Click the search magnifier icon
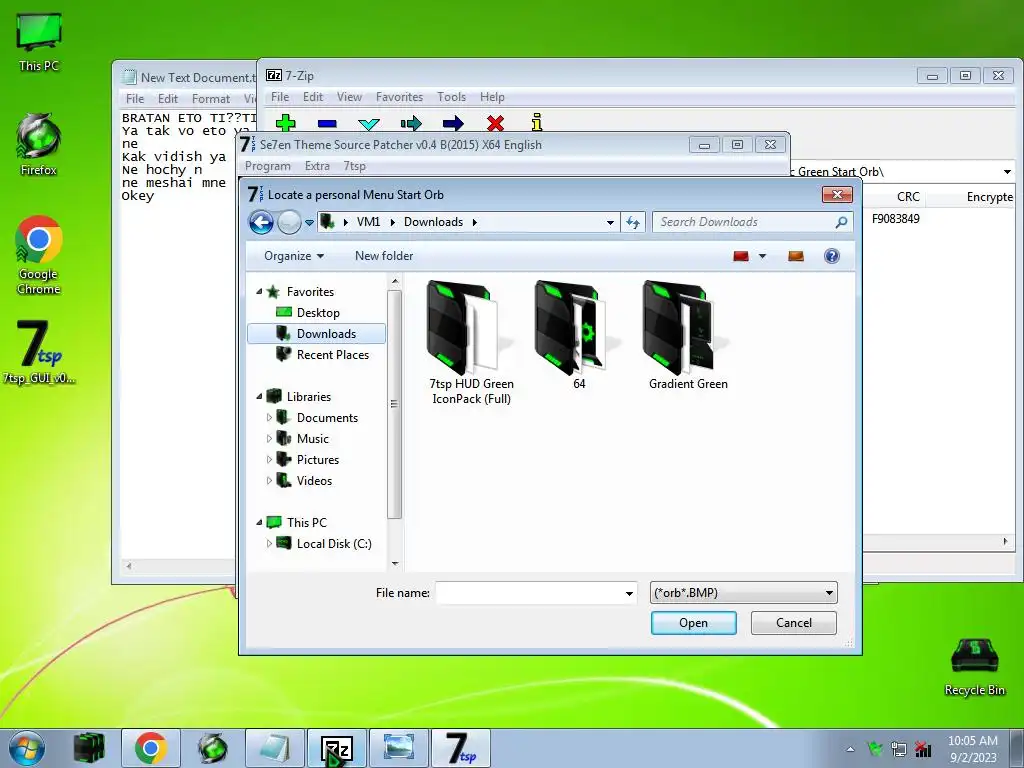 841,223
